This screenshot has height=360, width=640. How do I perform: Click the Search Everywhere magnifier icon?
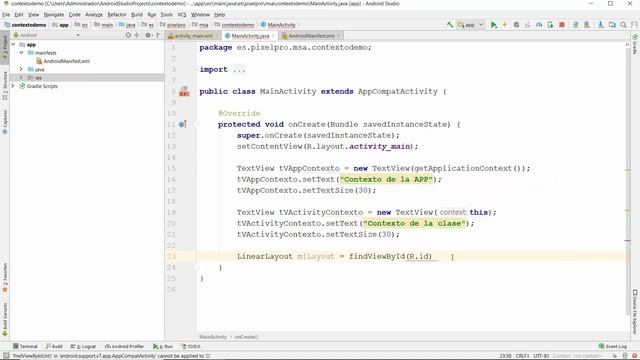coord(623,25)
